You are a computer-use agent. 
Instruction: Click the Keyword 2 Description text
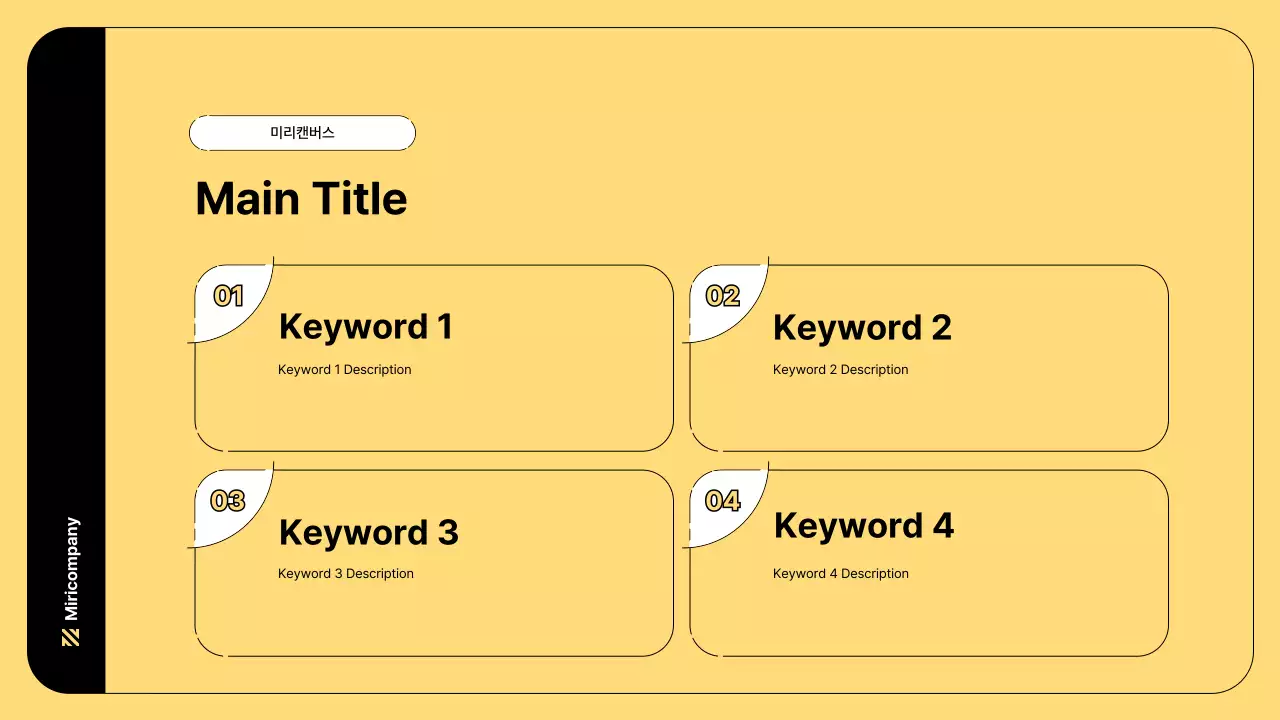[840, 370]
